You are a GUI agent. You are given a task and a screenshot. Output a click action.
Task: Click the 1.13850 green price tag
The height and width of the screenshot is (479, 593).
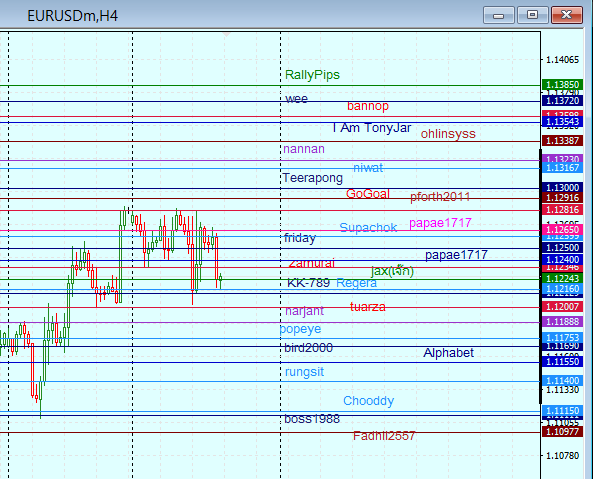pos(562,85)
